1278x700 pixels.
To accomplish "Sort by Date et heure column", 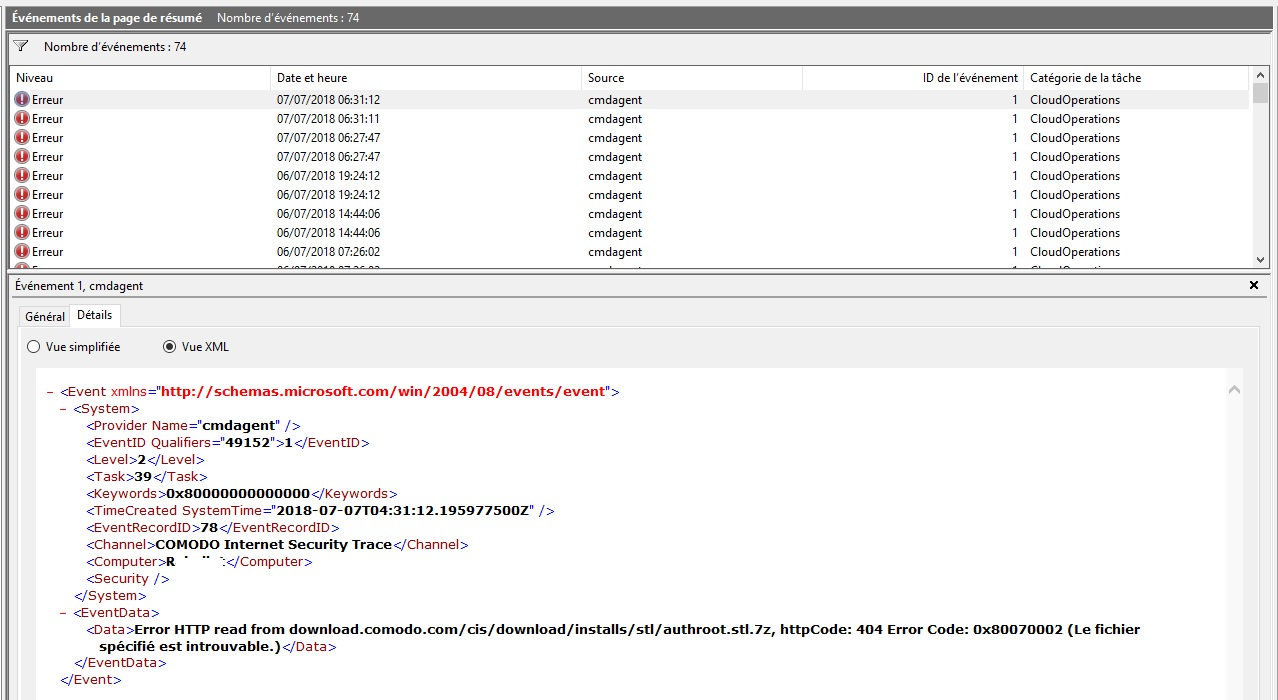I will point(425,78).
